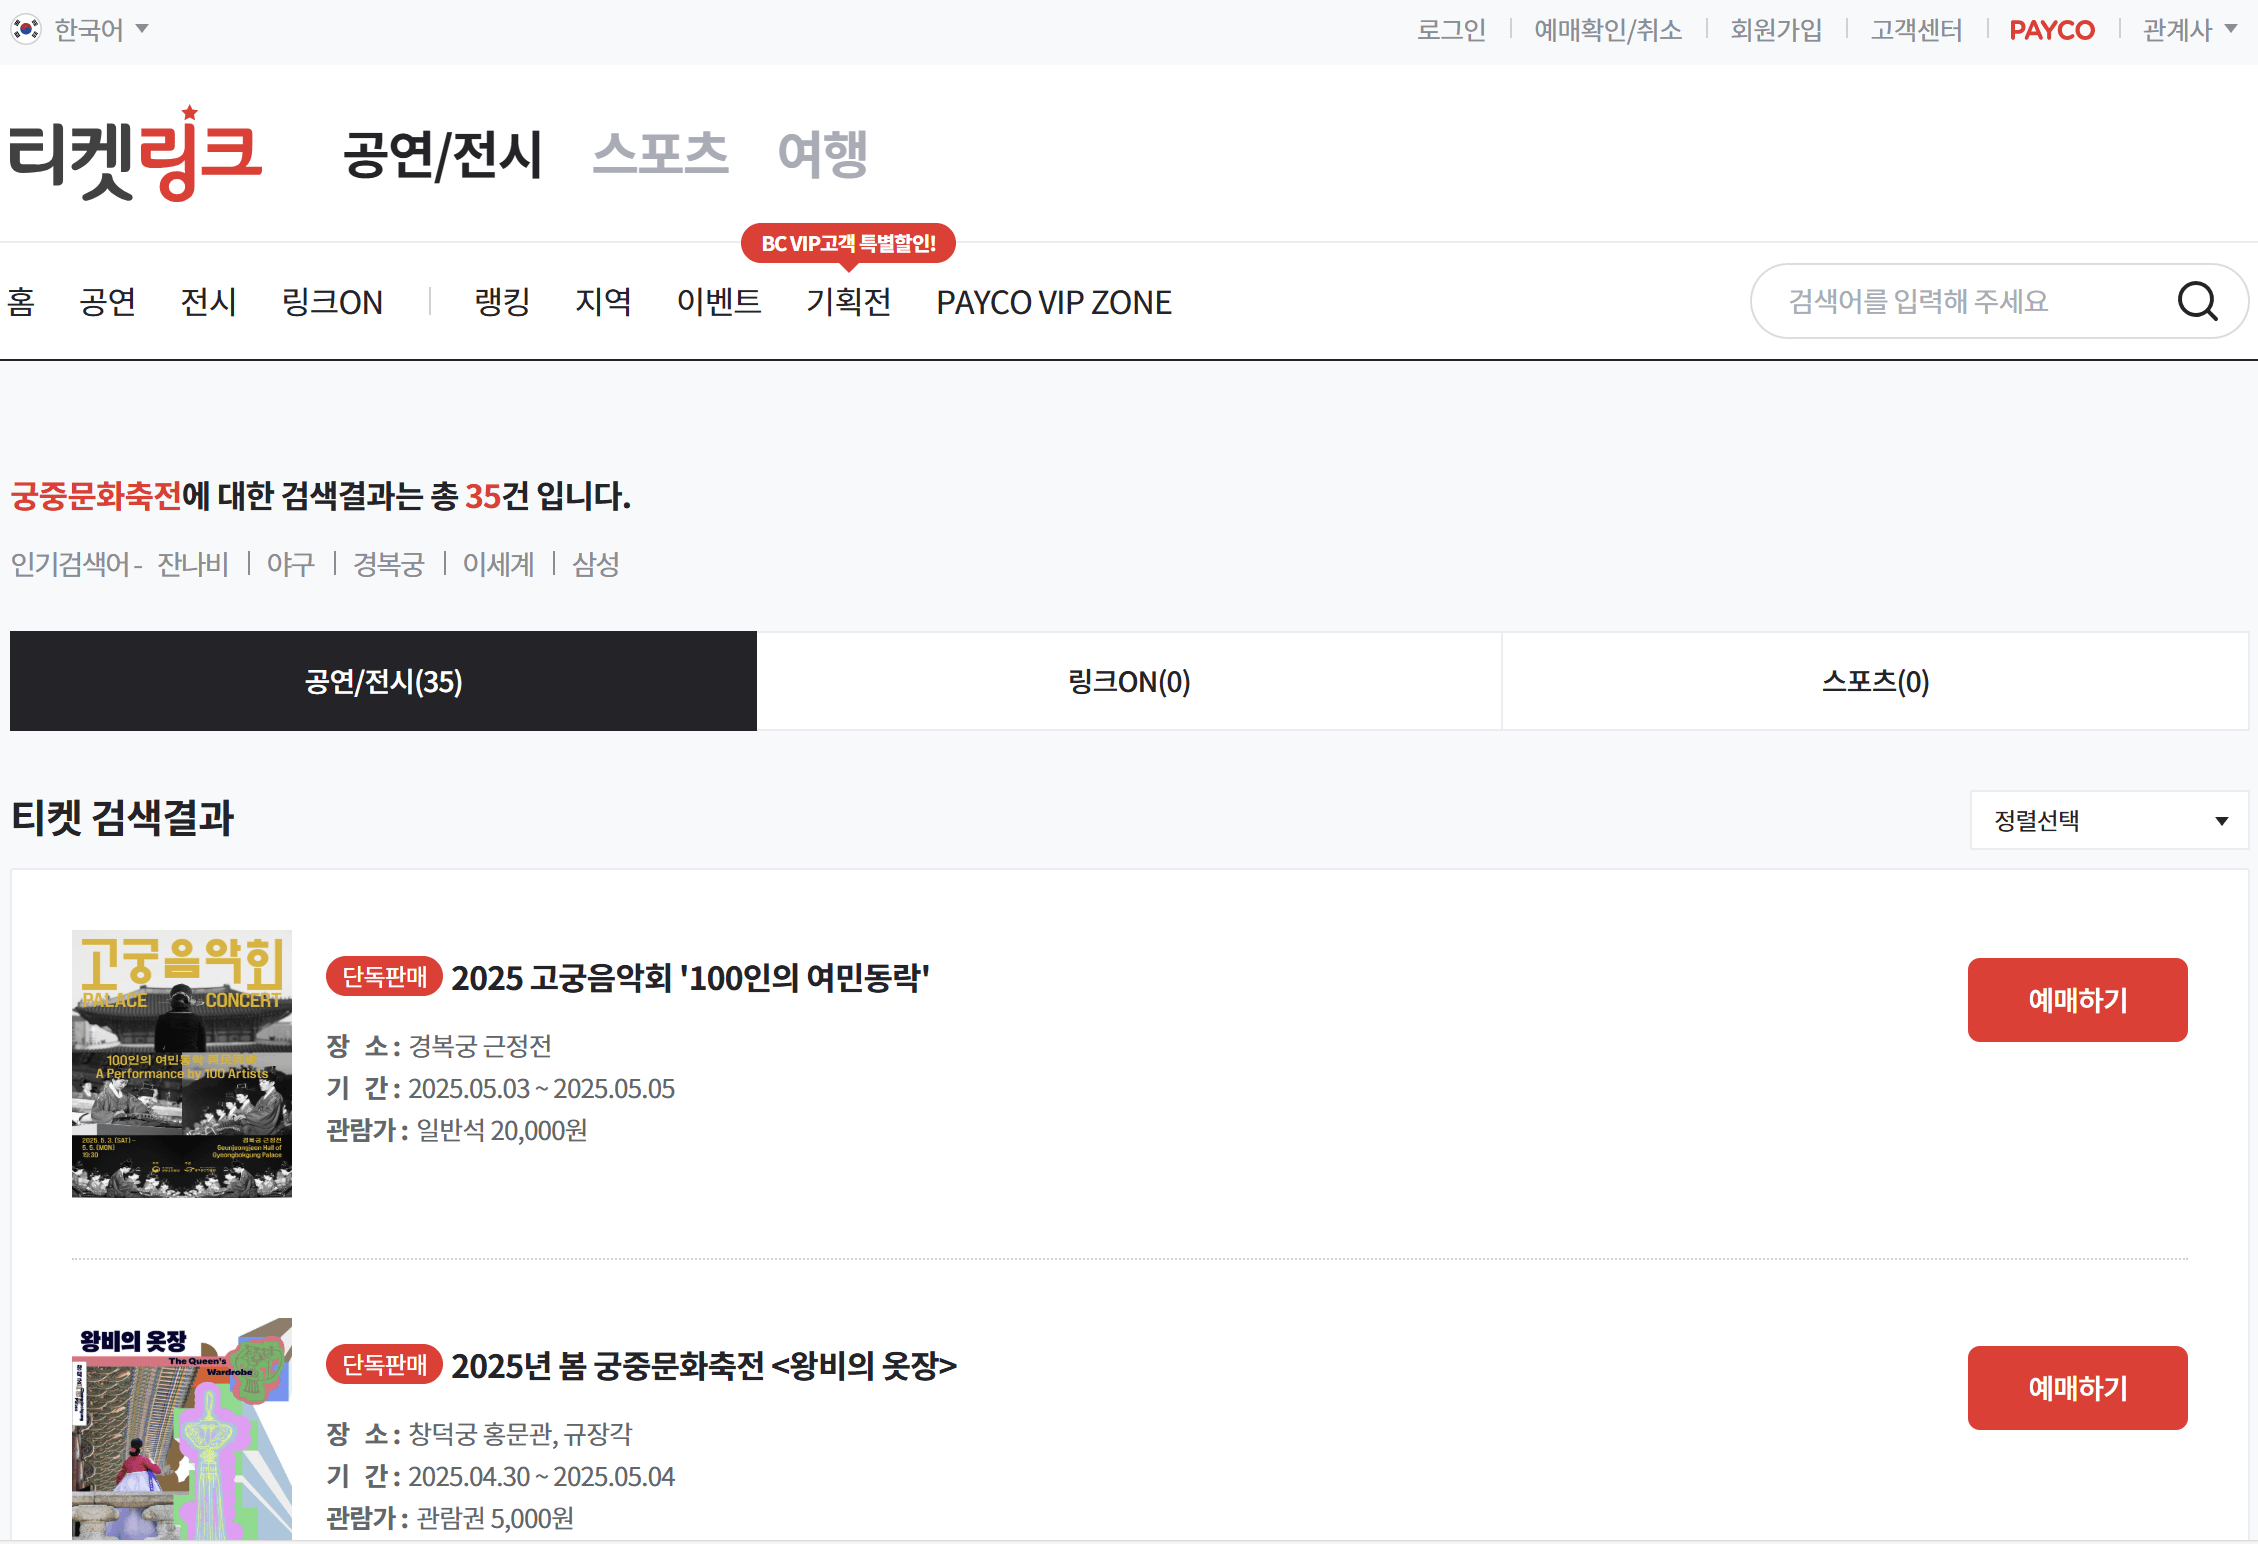The height and width of the screenshot is (1544, 2258).
Task: Switch to the 스포츠(0) results tab
Action: 1875,681
